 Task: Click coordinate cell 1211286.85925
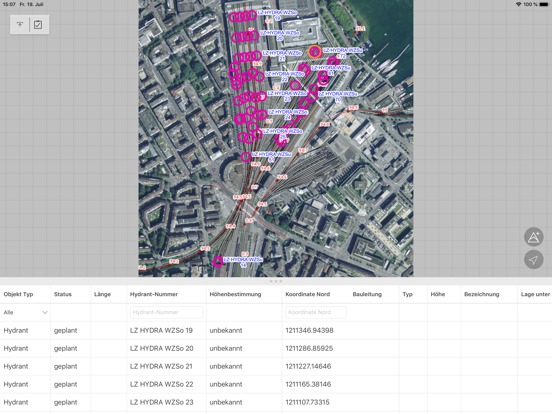tap(309, 349)
